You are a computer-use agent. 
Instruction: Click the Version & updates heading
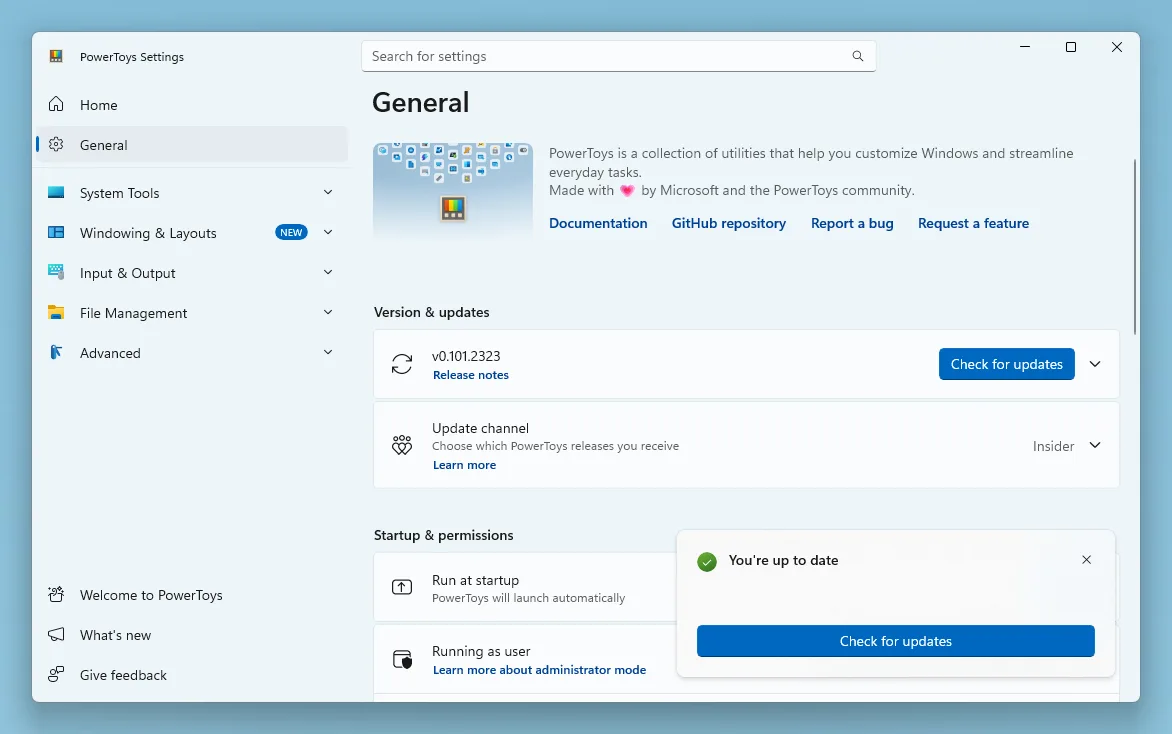[431, 312]
